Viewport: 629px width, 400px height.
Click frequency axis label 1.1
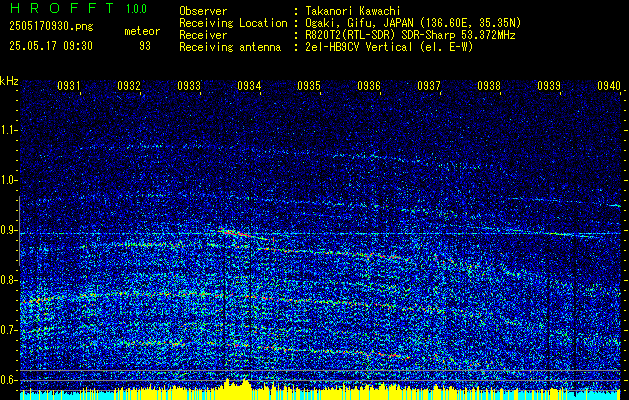8,130
